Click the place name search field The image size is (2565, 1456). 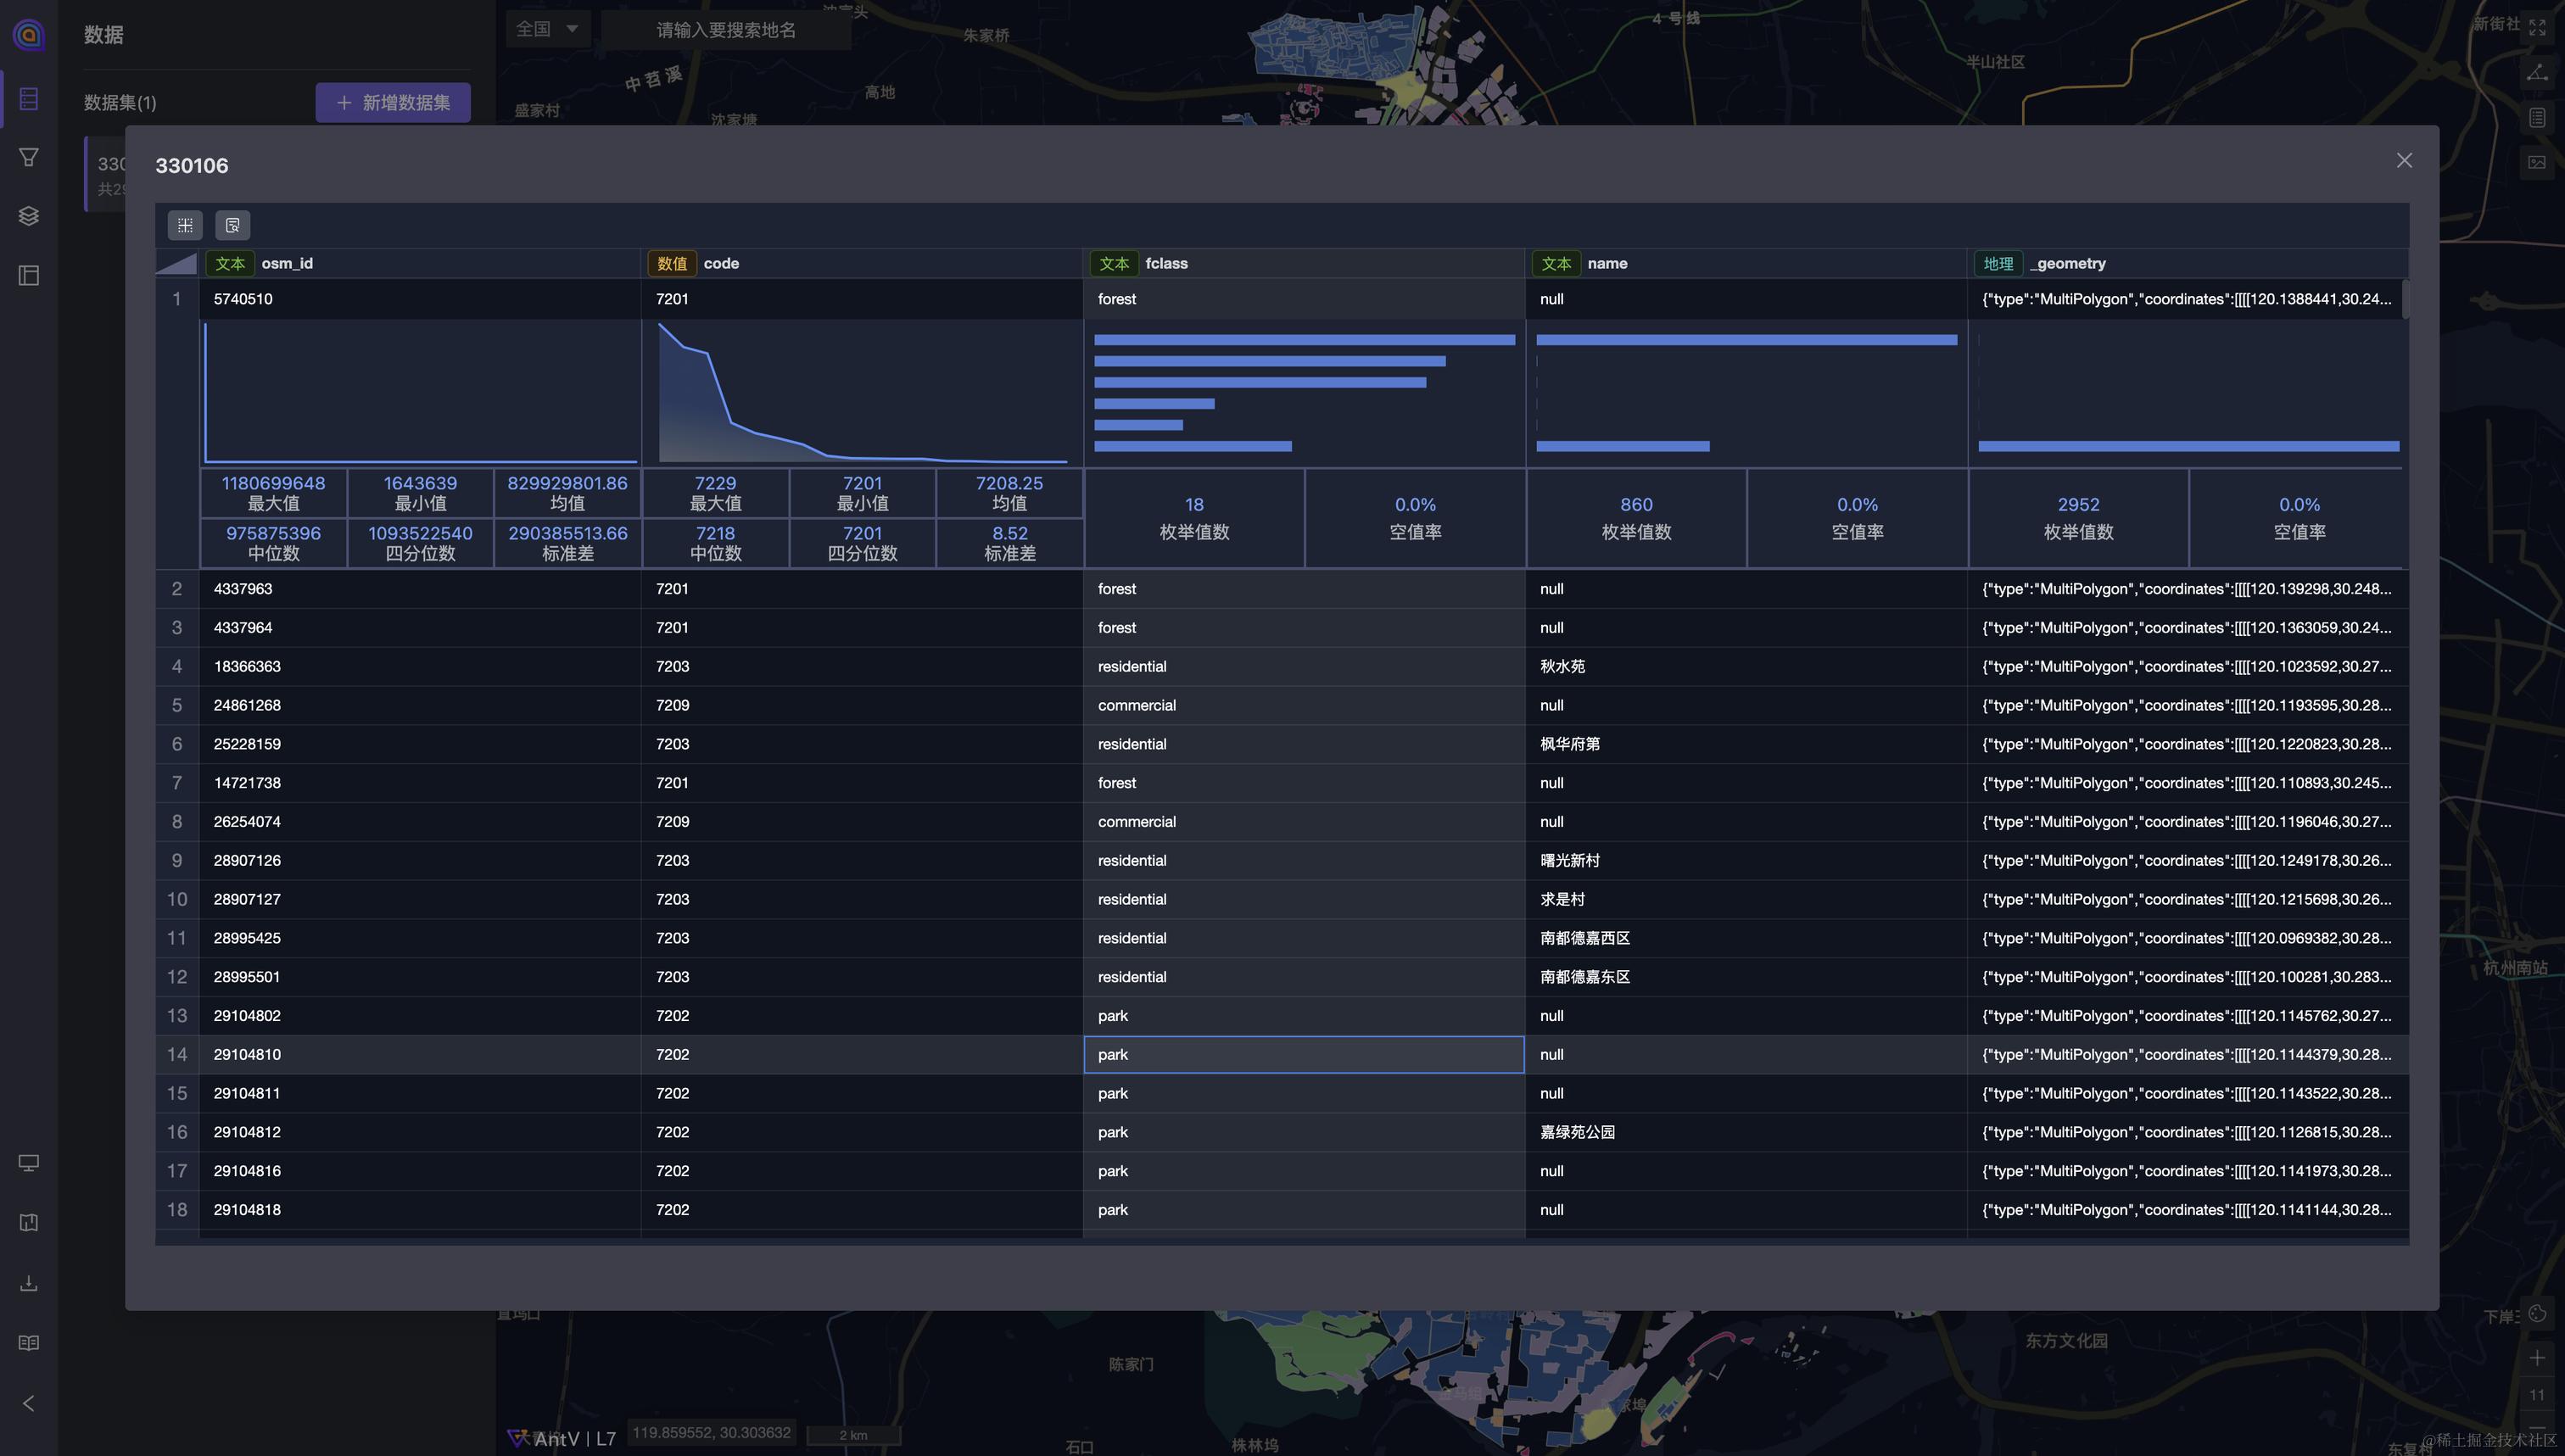point(726,30)
